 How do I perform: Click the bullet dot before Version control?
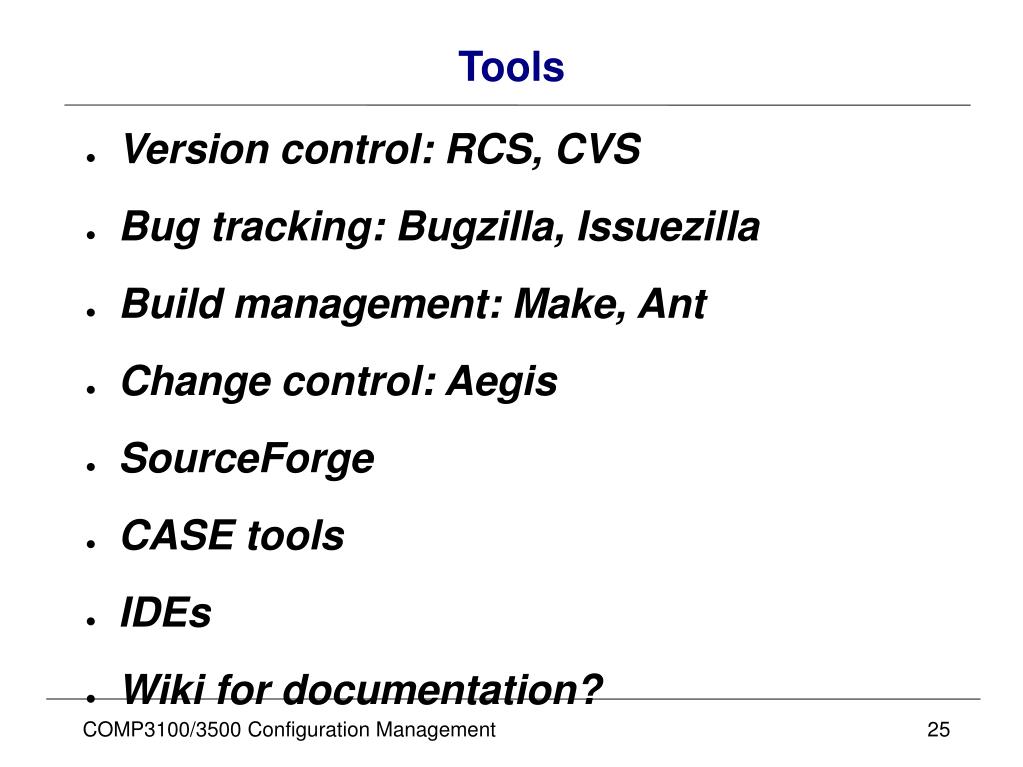click(x=91, y=157)
